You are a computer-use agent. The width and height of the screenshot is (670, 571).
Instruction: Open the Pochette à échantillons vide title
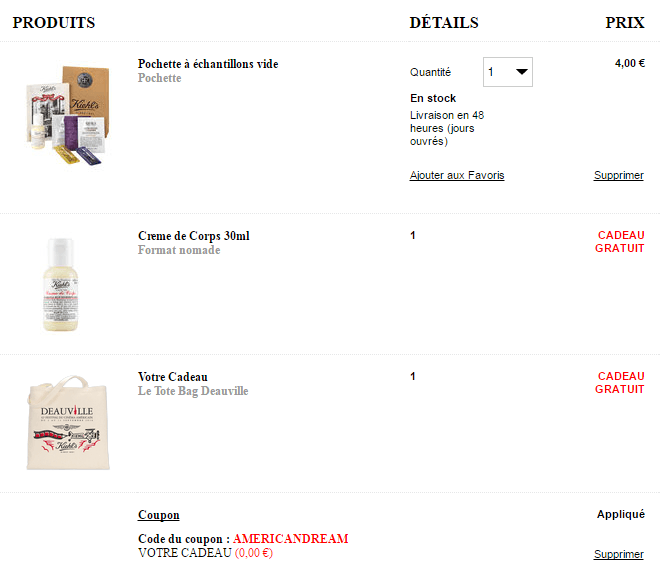208,64
